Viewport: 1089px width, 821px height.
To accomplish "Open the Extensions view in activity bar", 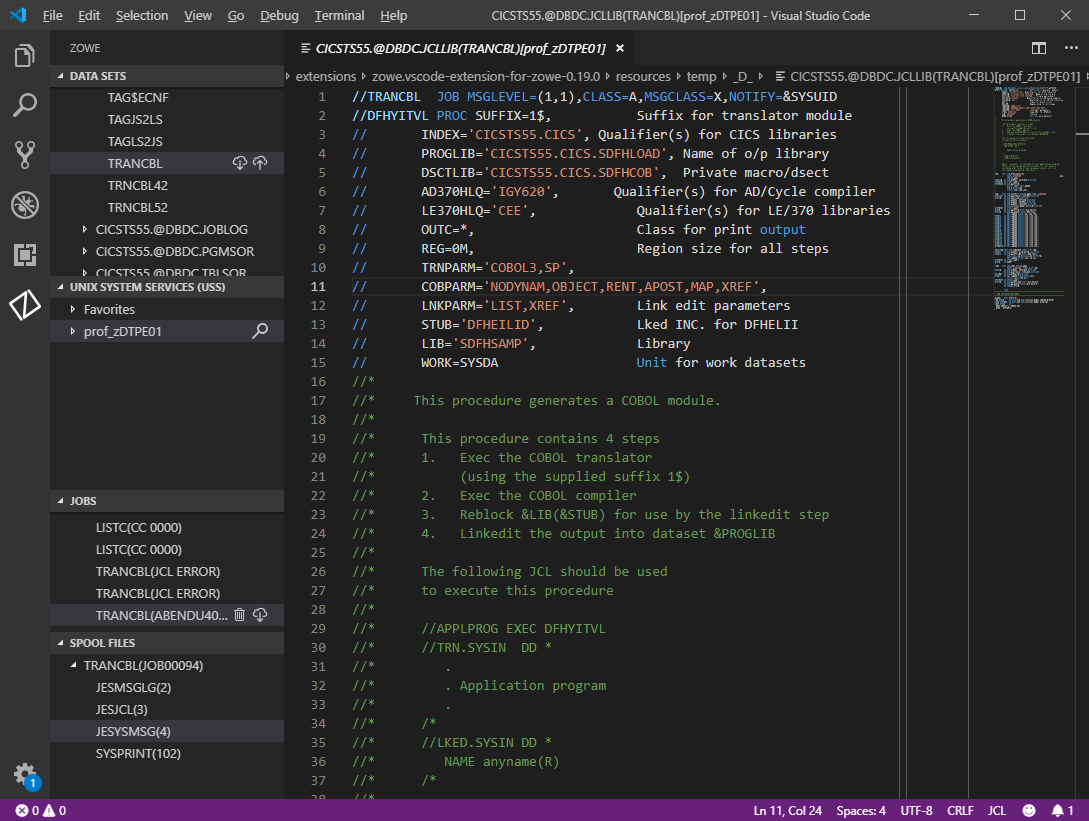I will [25, 255].
